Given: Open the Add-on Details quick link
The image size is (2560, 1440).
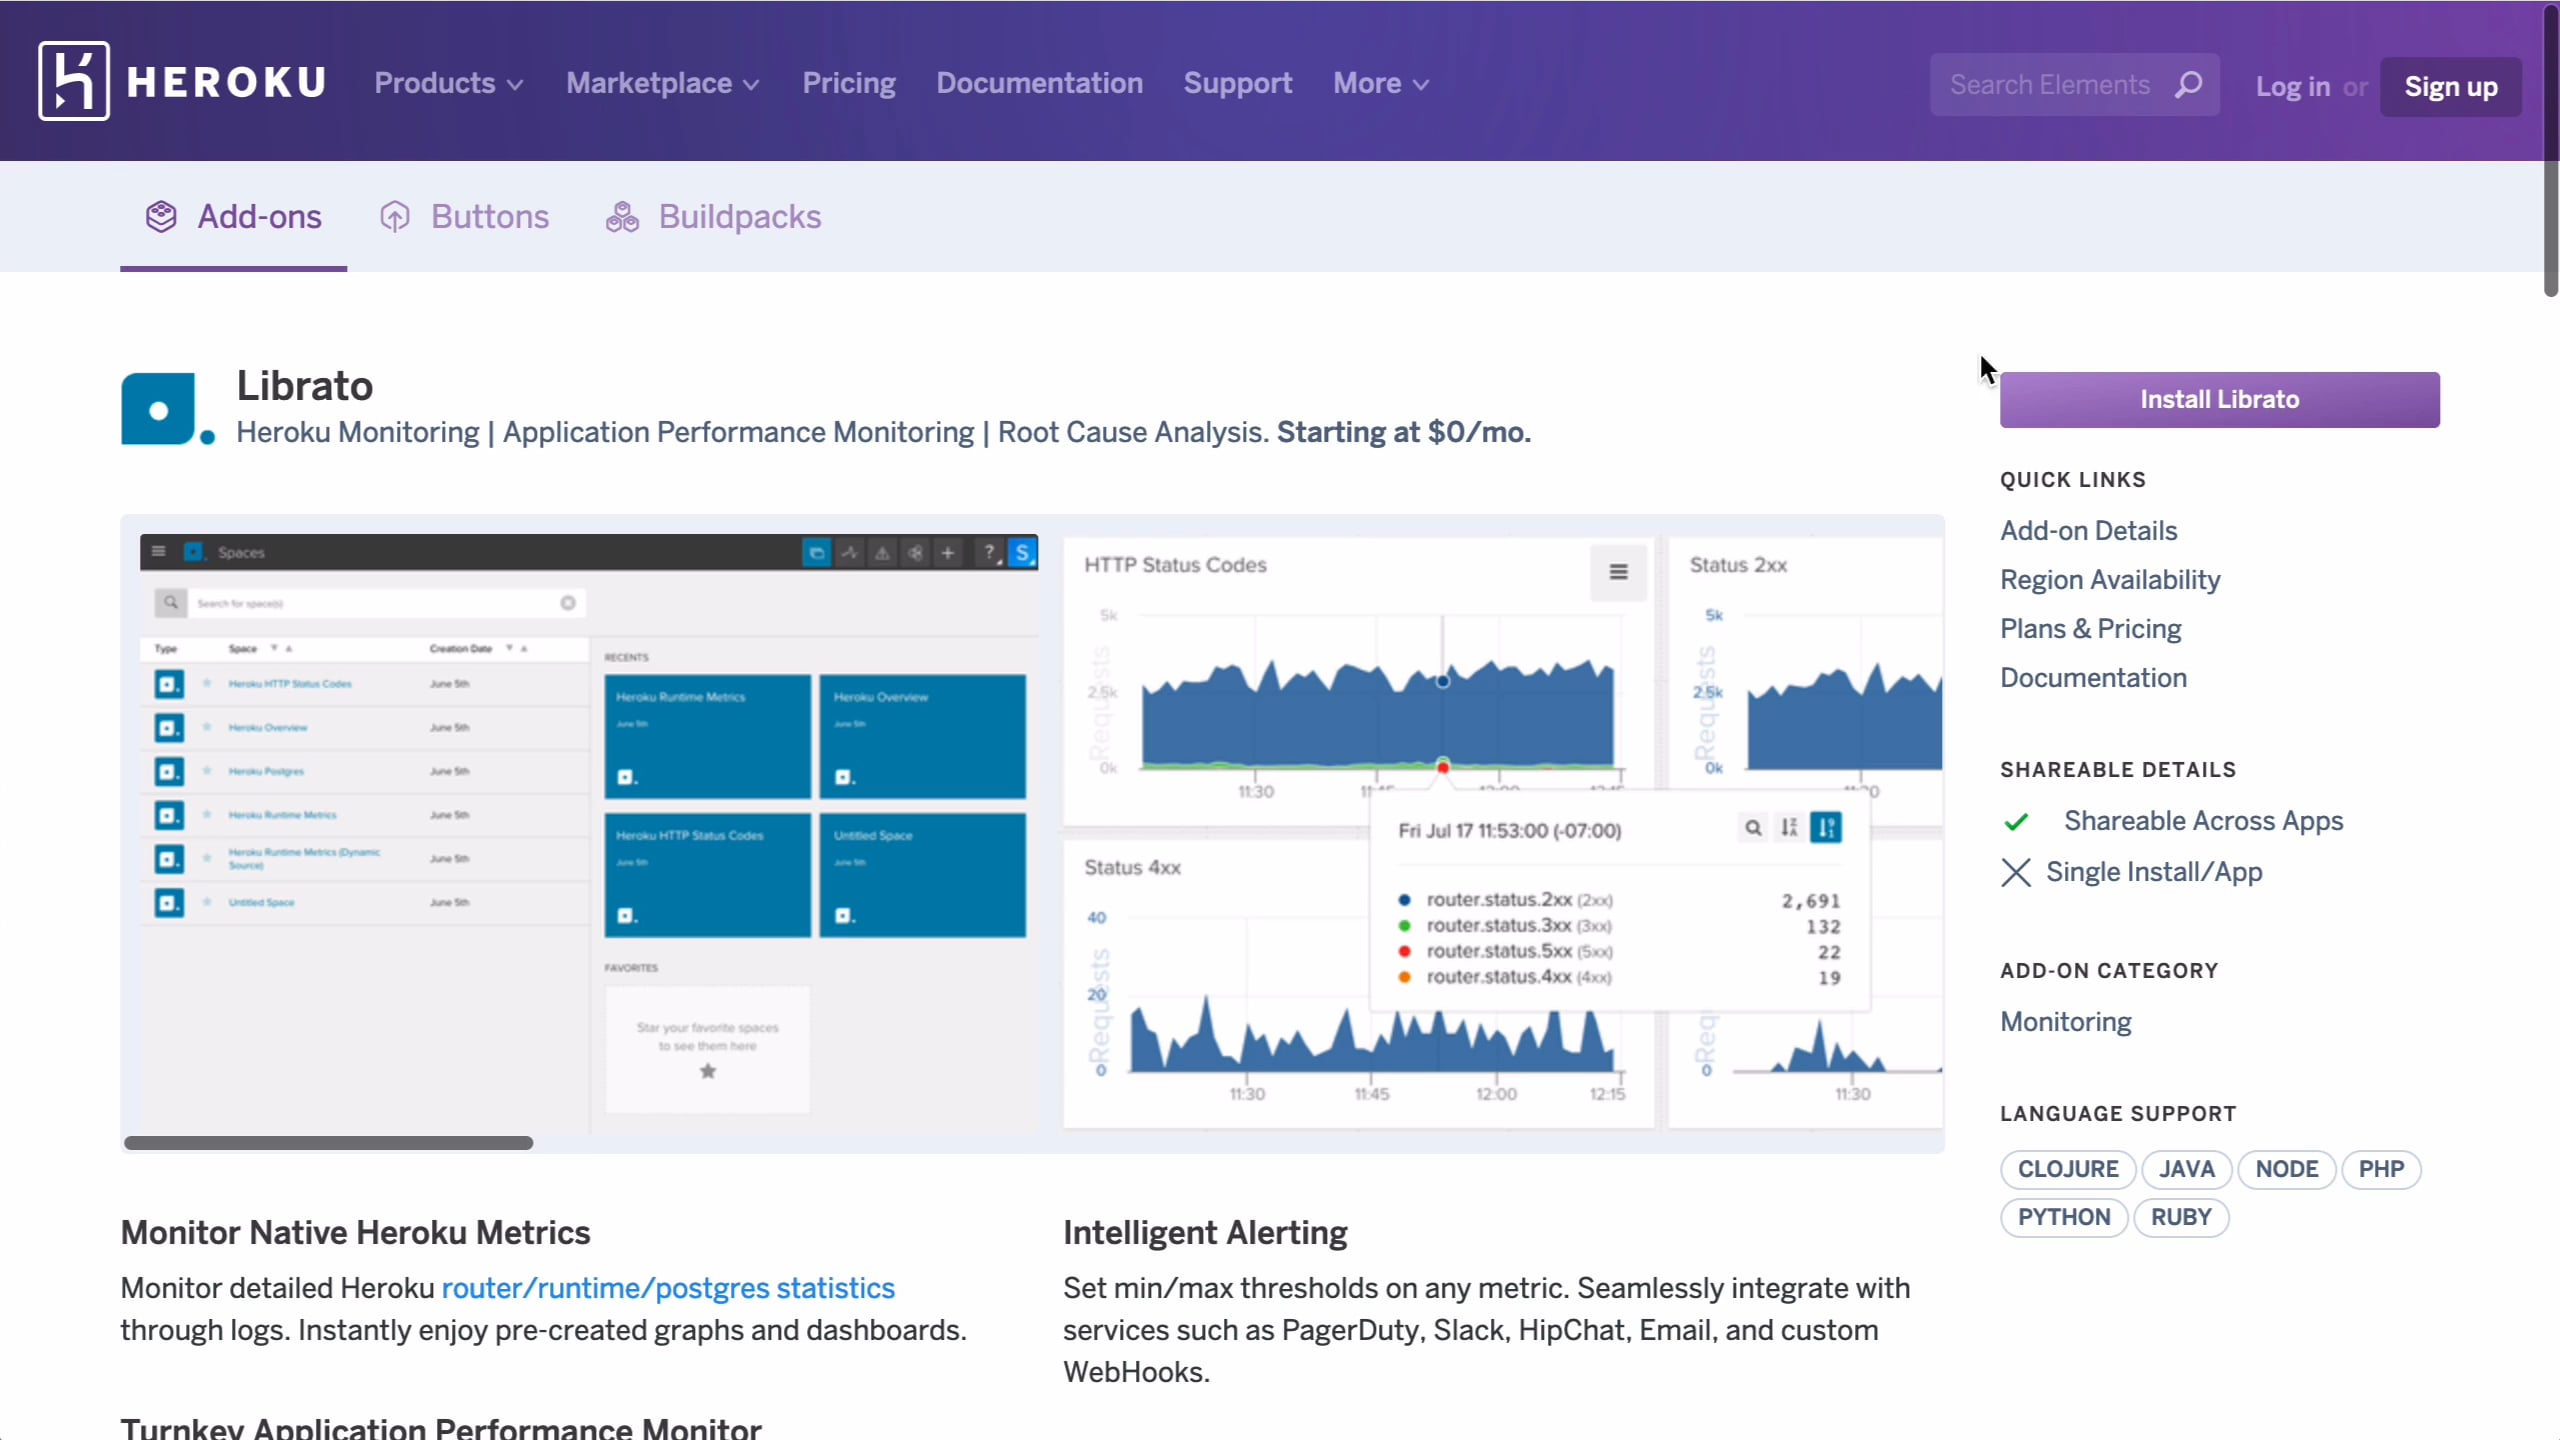Looking at the screenshot, I should pyautogui.click(x=2088, y=530).
